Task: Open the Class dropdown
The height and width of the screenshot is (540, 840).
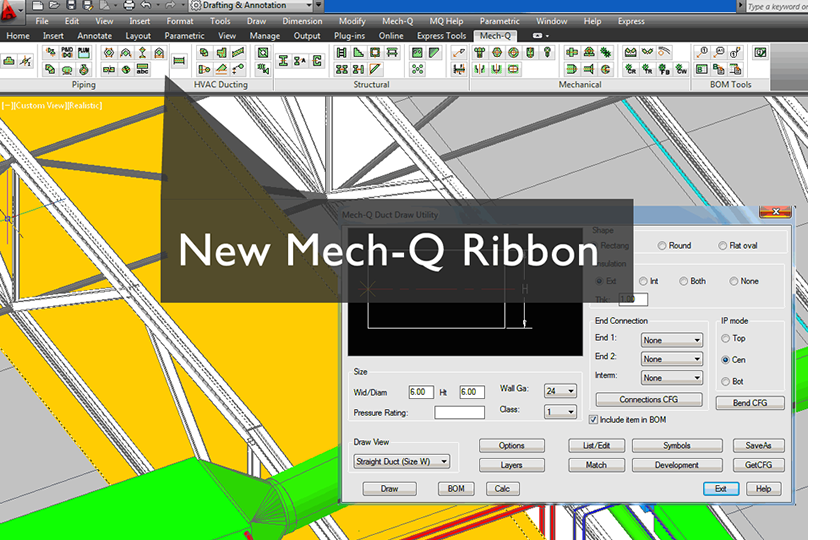Action: pos(560,411)
